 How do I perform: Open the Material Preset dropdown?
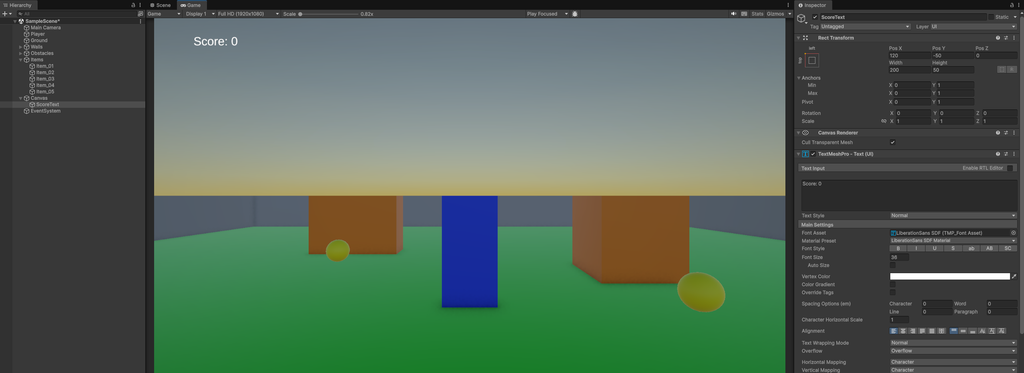953,240
